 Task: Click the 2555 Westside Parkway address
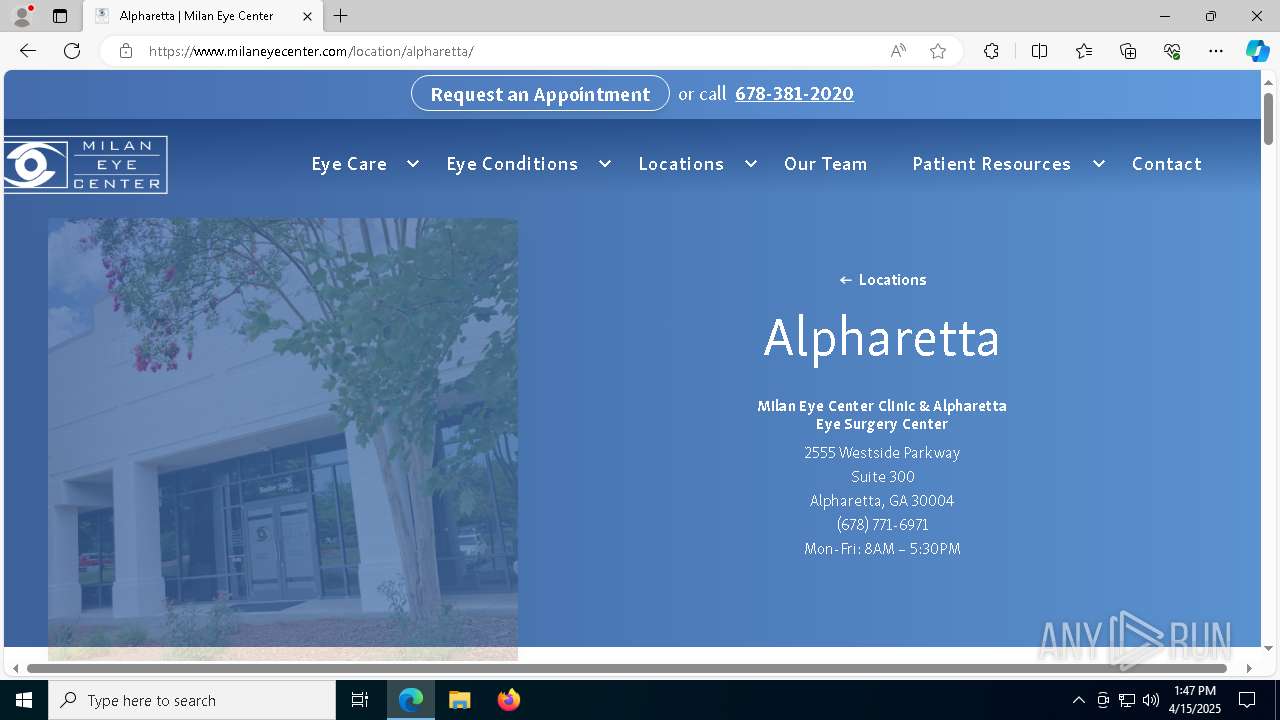coord(882,452)
